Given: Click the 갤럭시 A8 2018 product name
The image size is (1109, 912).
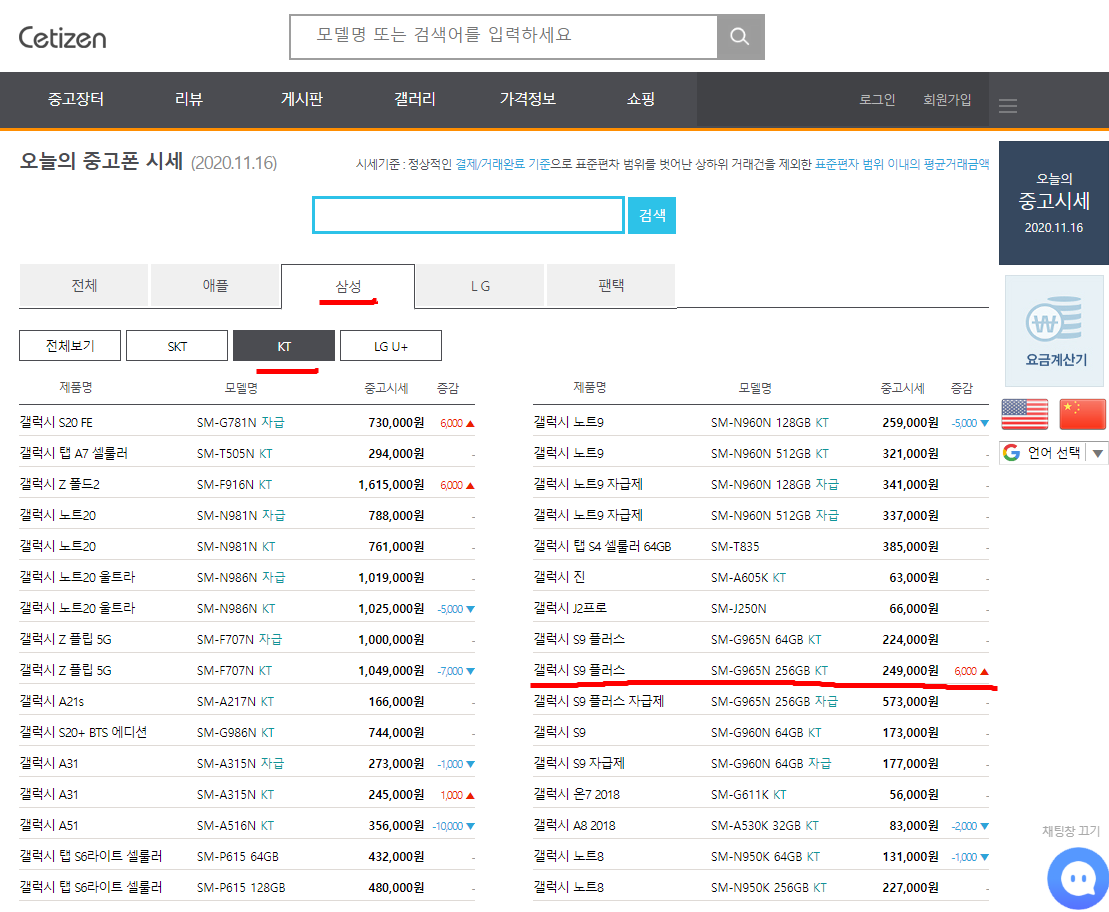Looking at the screenshot, I should pyautogui.click(x=574, y=826).
